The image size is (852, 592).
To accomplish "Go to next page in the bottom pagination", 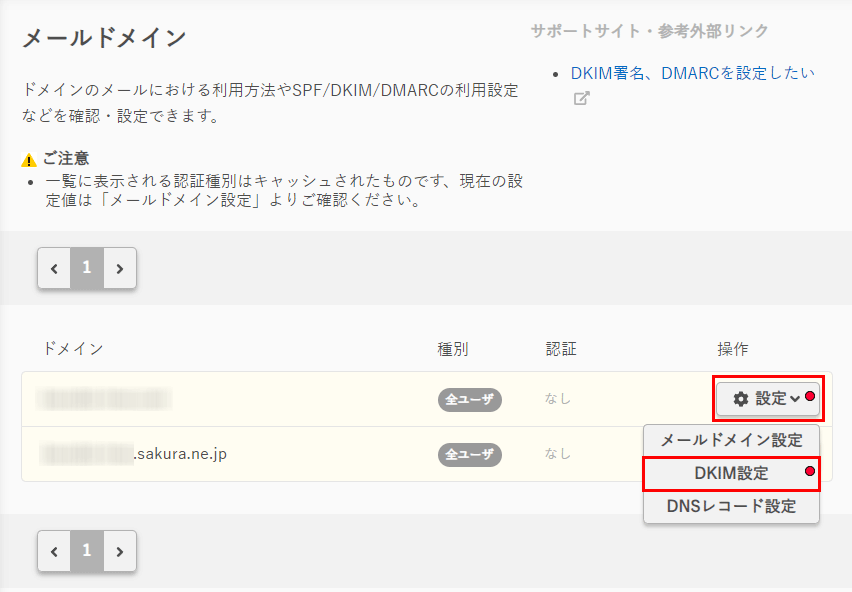I will pos(120,551).
